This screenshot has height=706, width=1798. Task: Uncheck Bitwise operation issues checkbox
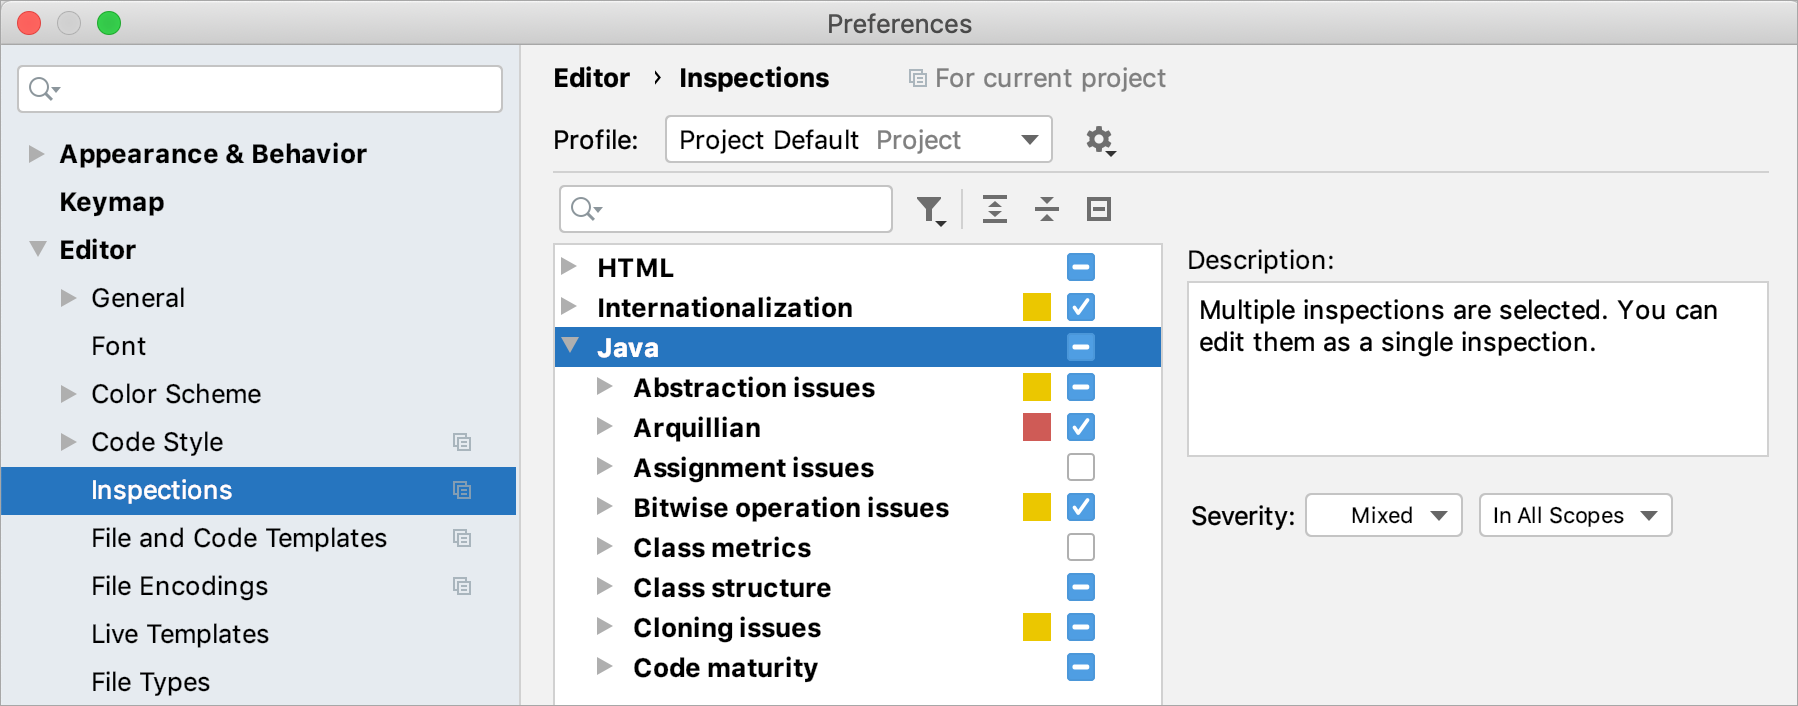1081,507
